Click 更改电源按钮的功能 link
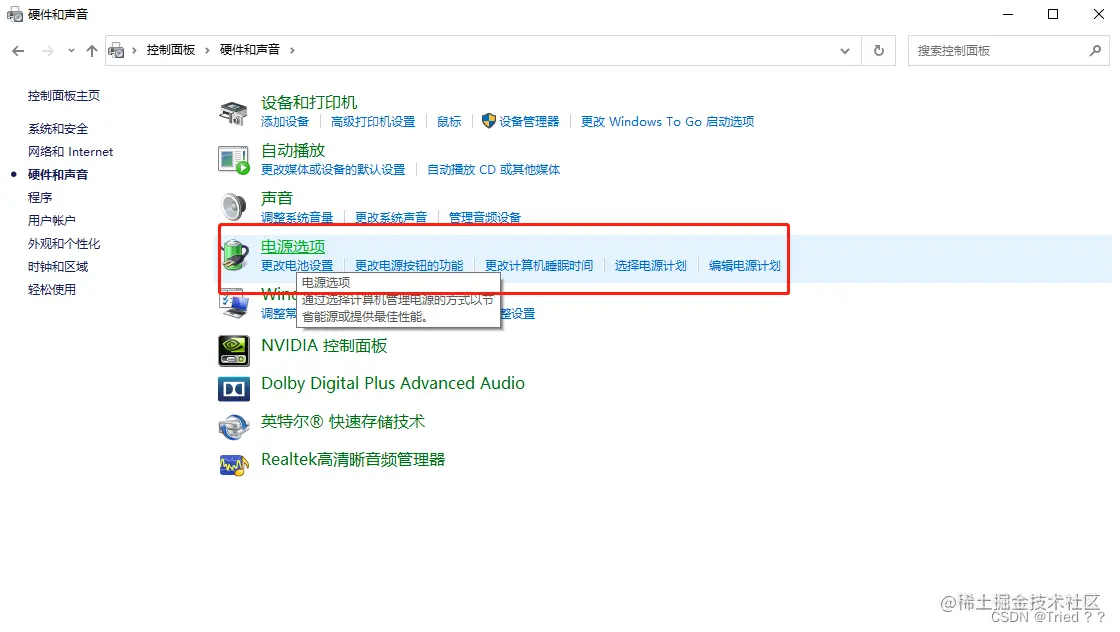Image resolution: width=1120 pixels, height=632 pixels. click(x=409, y=266)
